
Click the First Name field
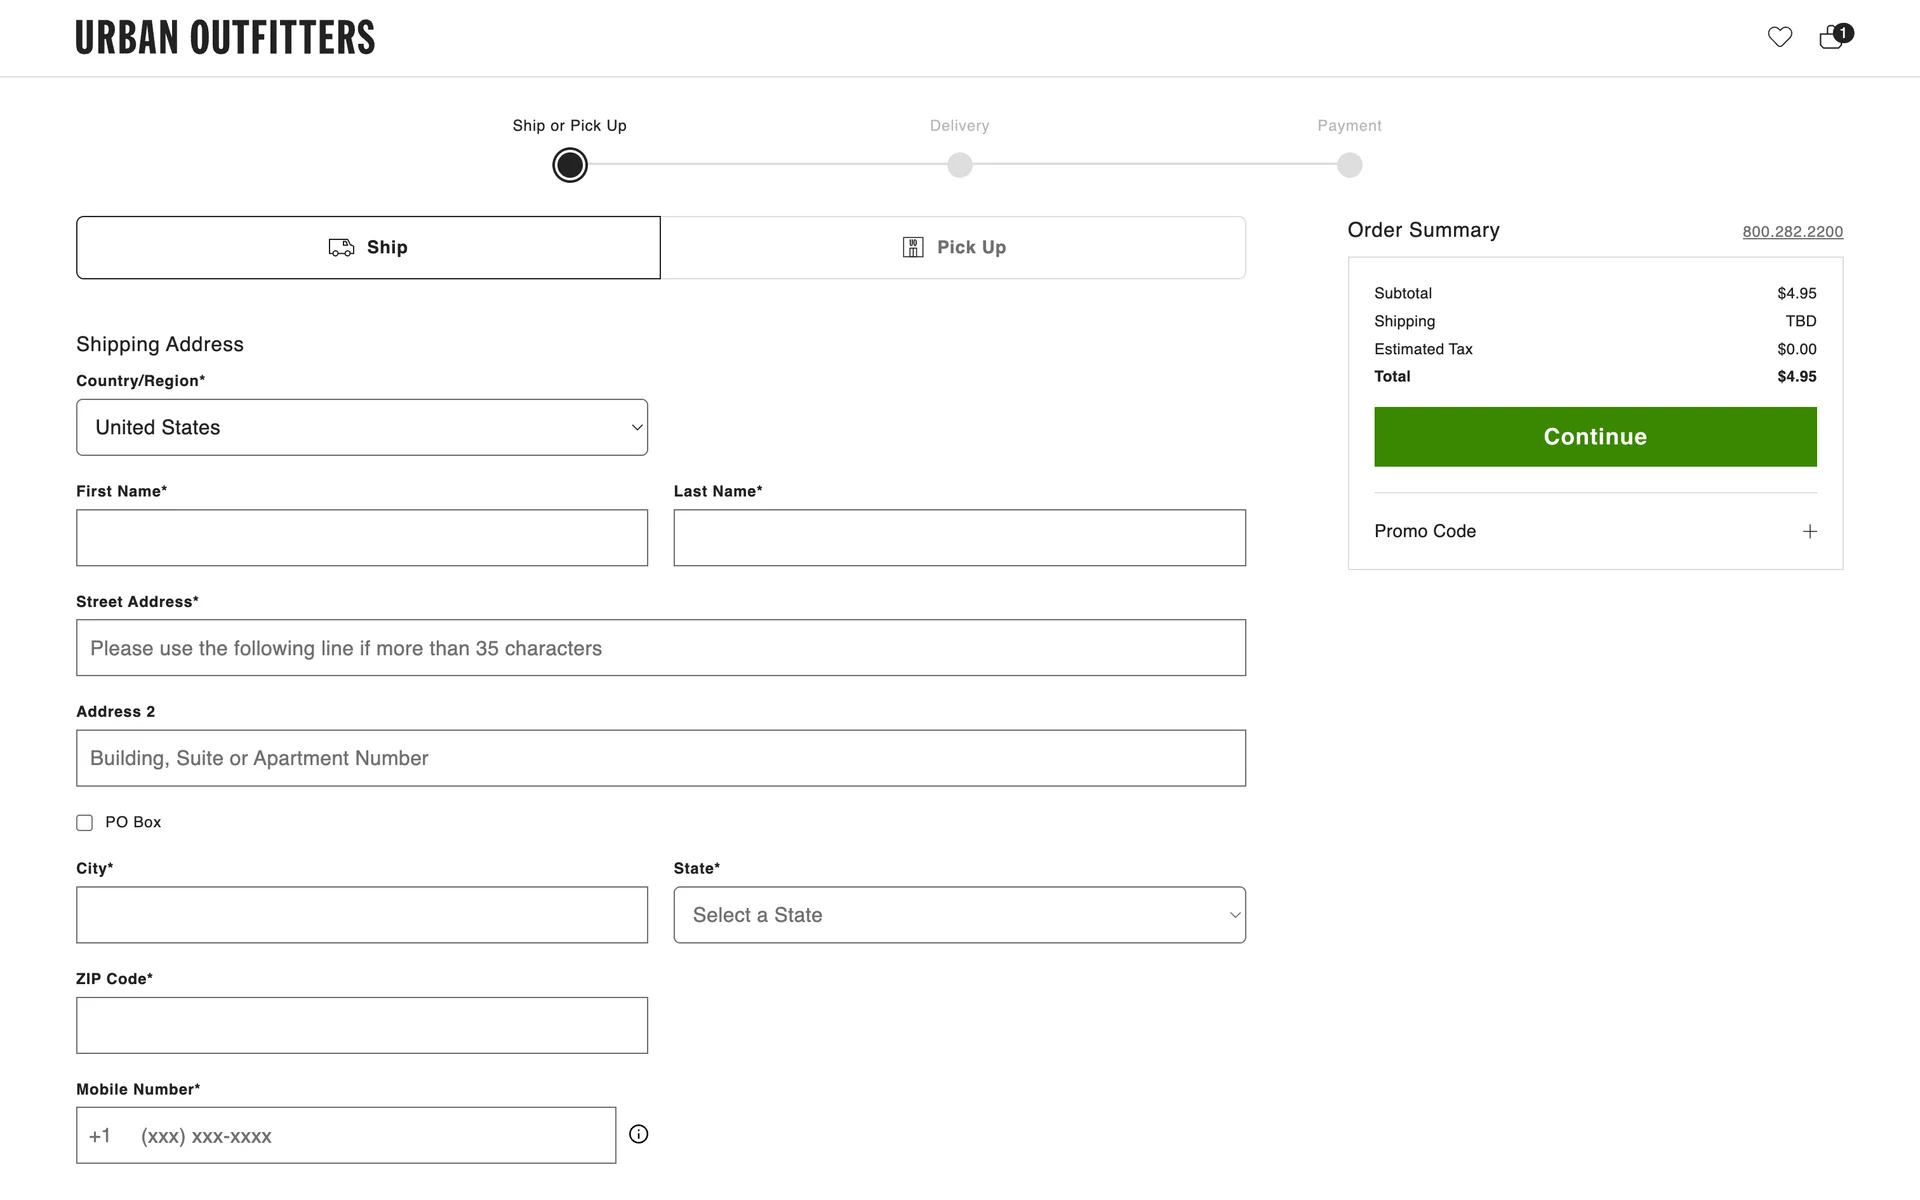[x=362, y=538]
